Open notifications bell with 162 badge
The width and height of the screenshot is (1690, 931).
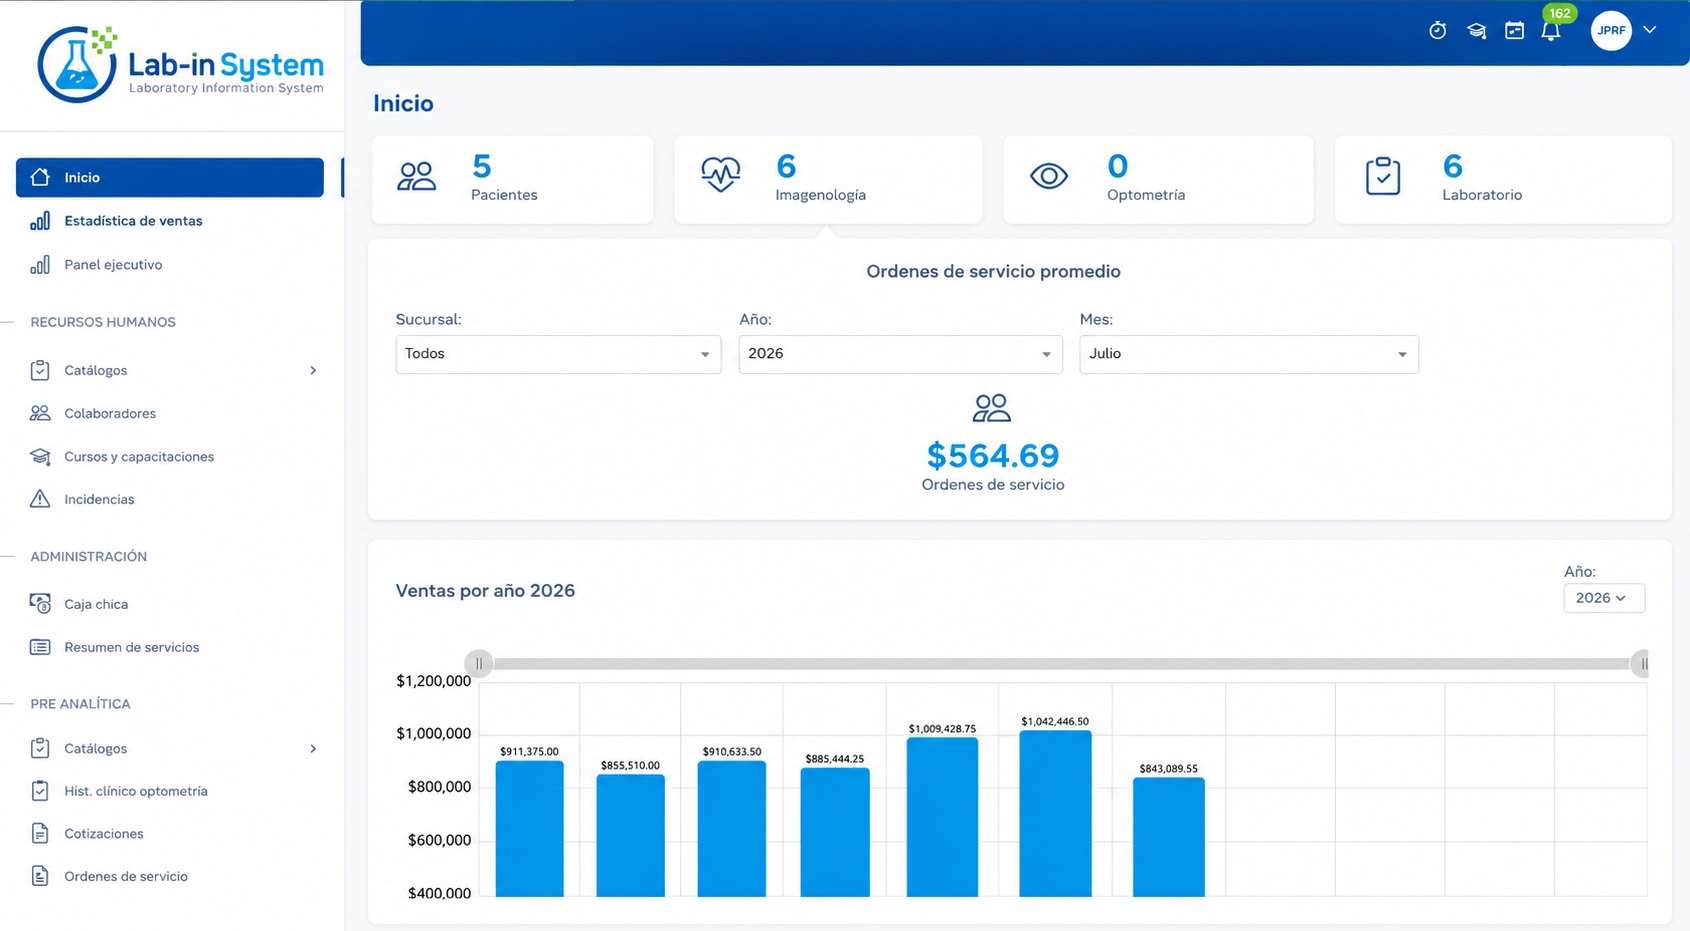(1551, 31)
